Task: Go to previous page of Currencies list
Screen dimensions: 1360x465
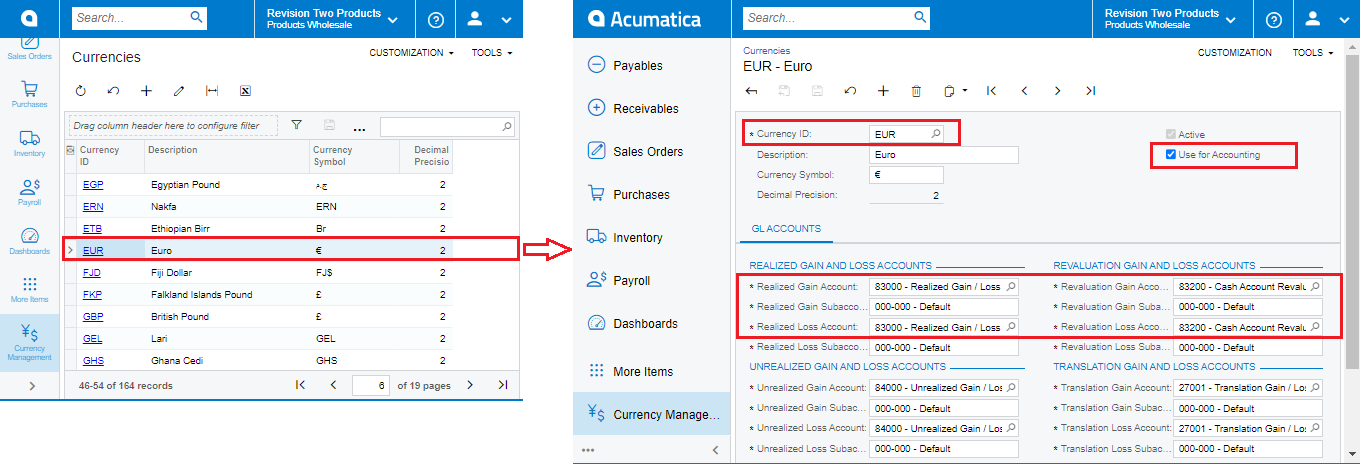Action: click(333, 385)
